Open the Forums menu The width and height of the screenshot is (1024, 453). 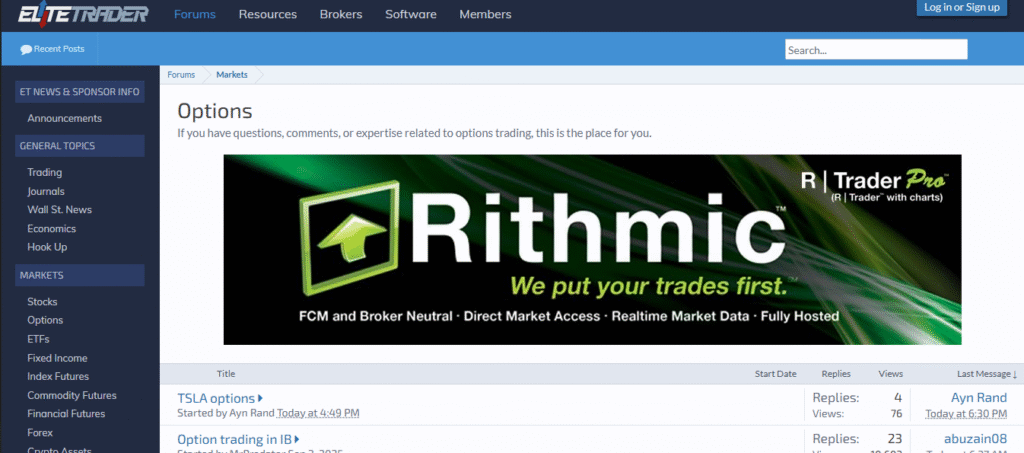(x=195, y=14)
